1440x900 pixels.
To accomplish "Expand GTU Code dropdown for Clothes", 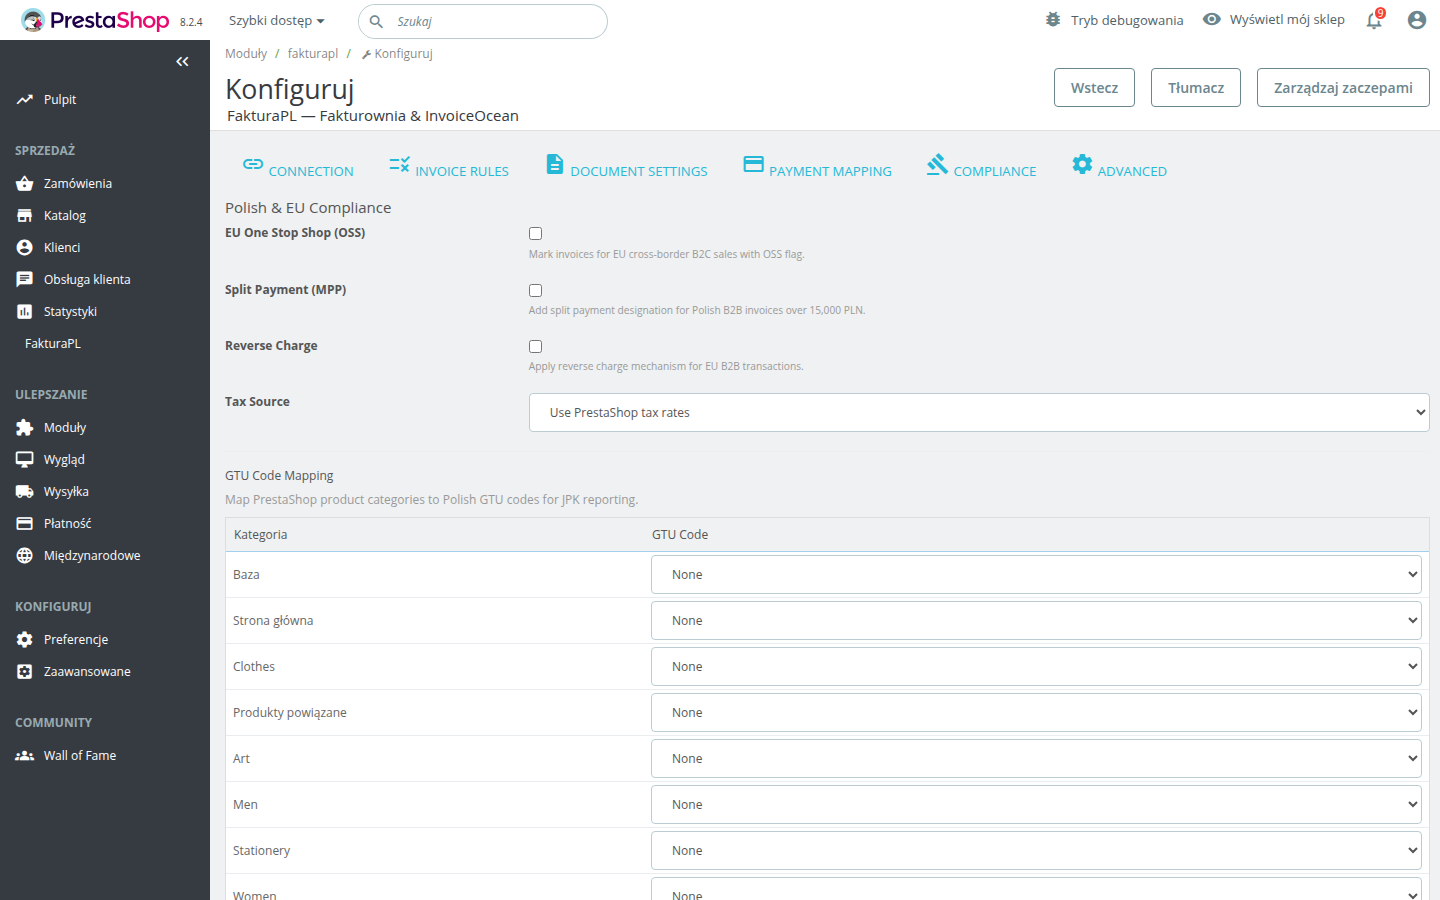I will tap(1035, 667).
